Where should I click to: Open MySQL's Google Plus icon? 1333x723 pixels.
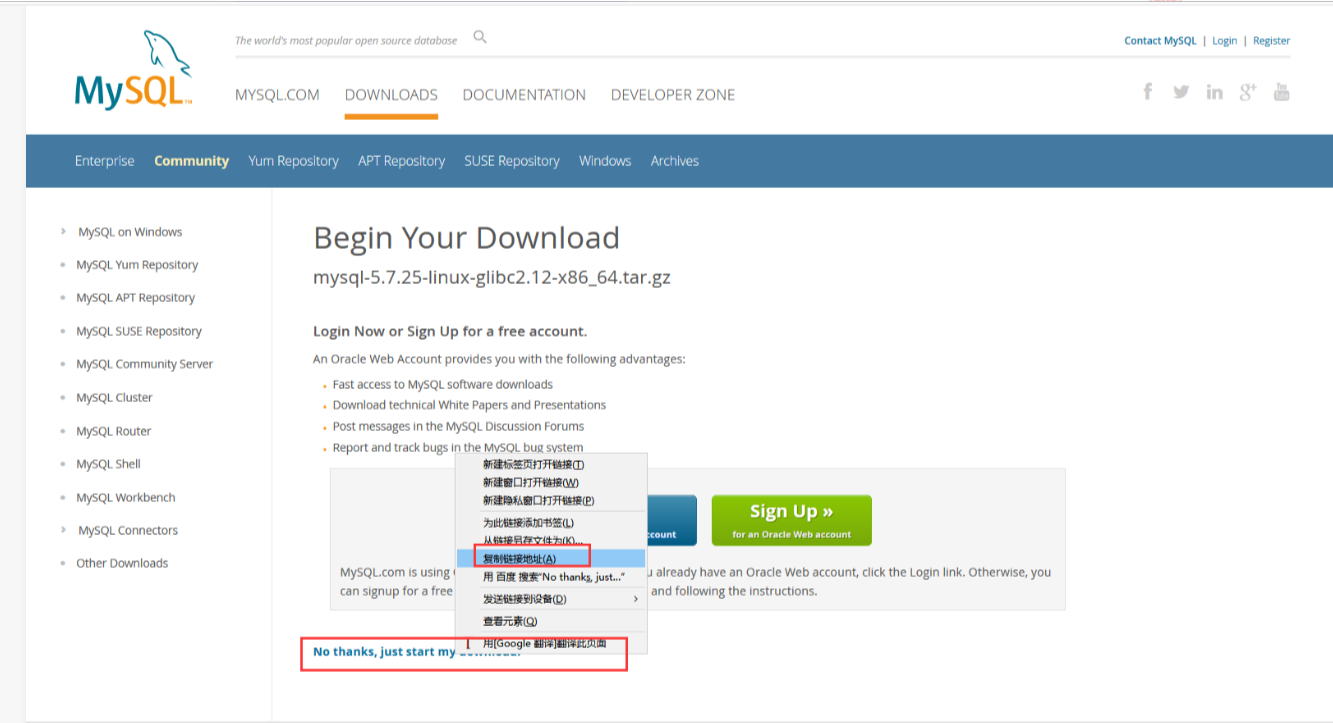pos(1247,92)
